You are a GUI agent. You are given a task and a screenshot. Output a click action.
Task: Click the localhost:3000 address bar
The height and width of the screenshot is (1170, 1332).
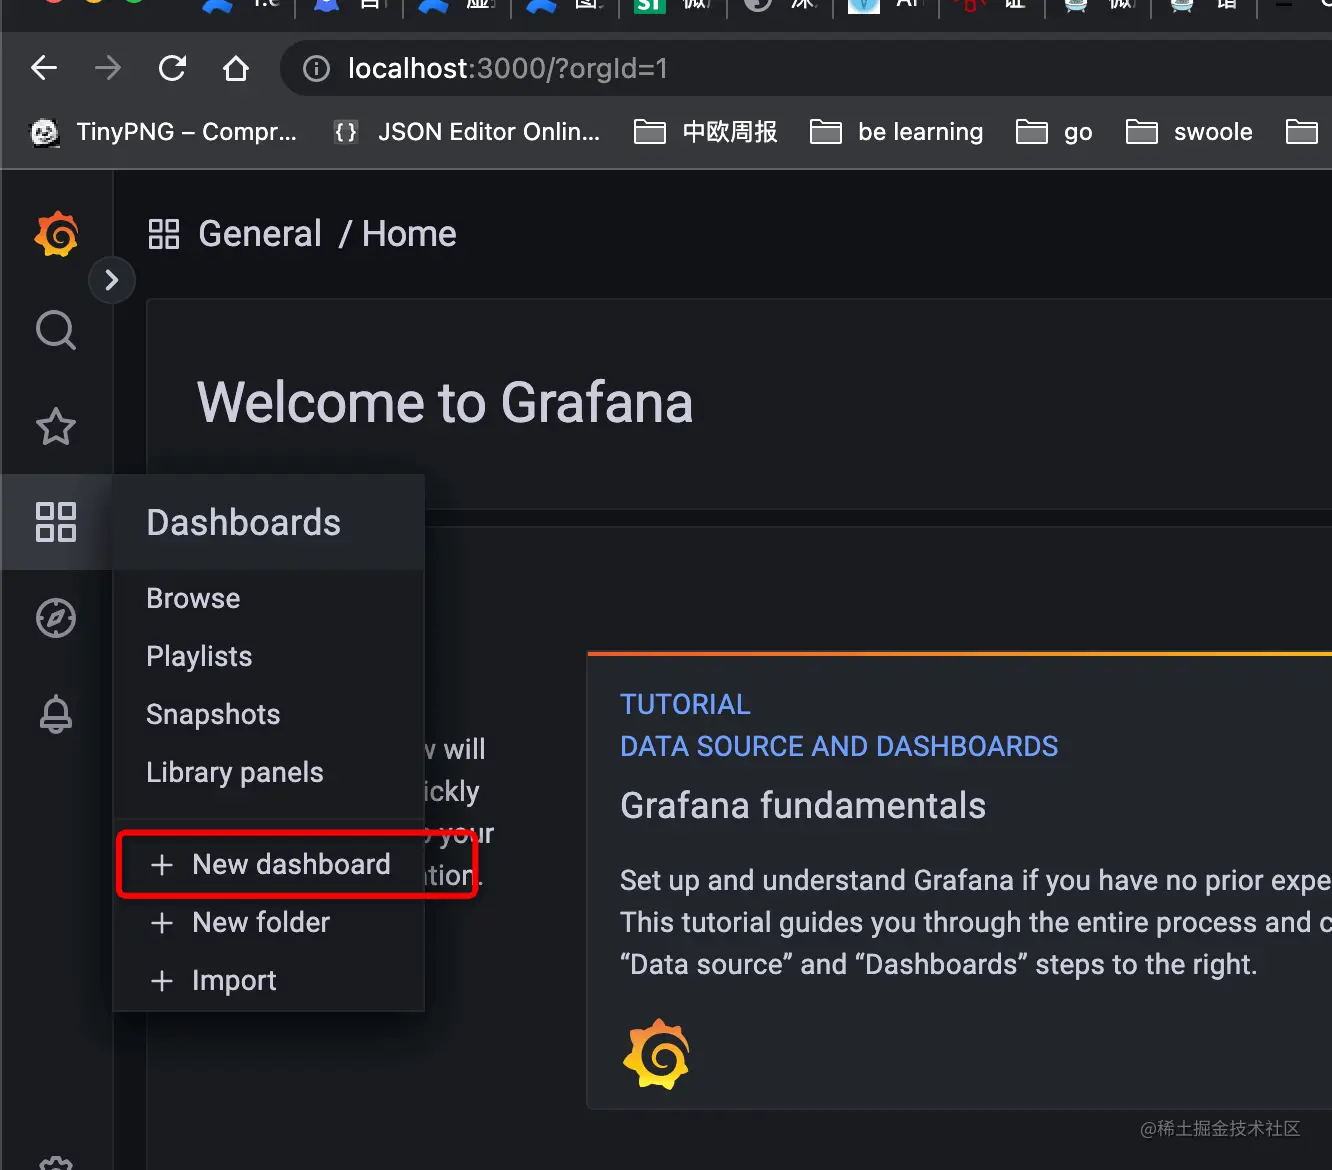click(x=806, y=68)
